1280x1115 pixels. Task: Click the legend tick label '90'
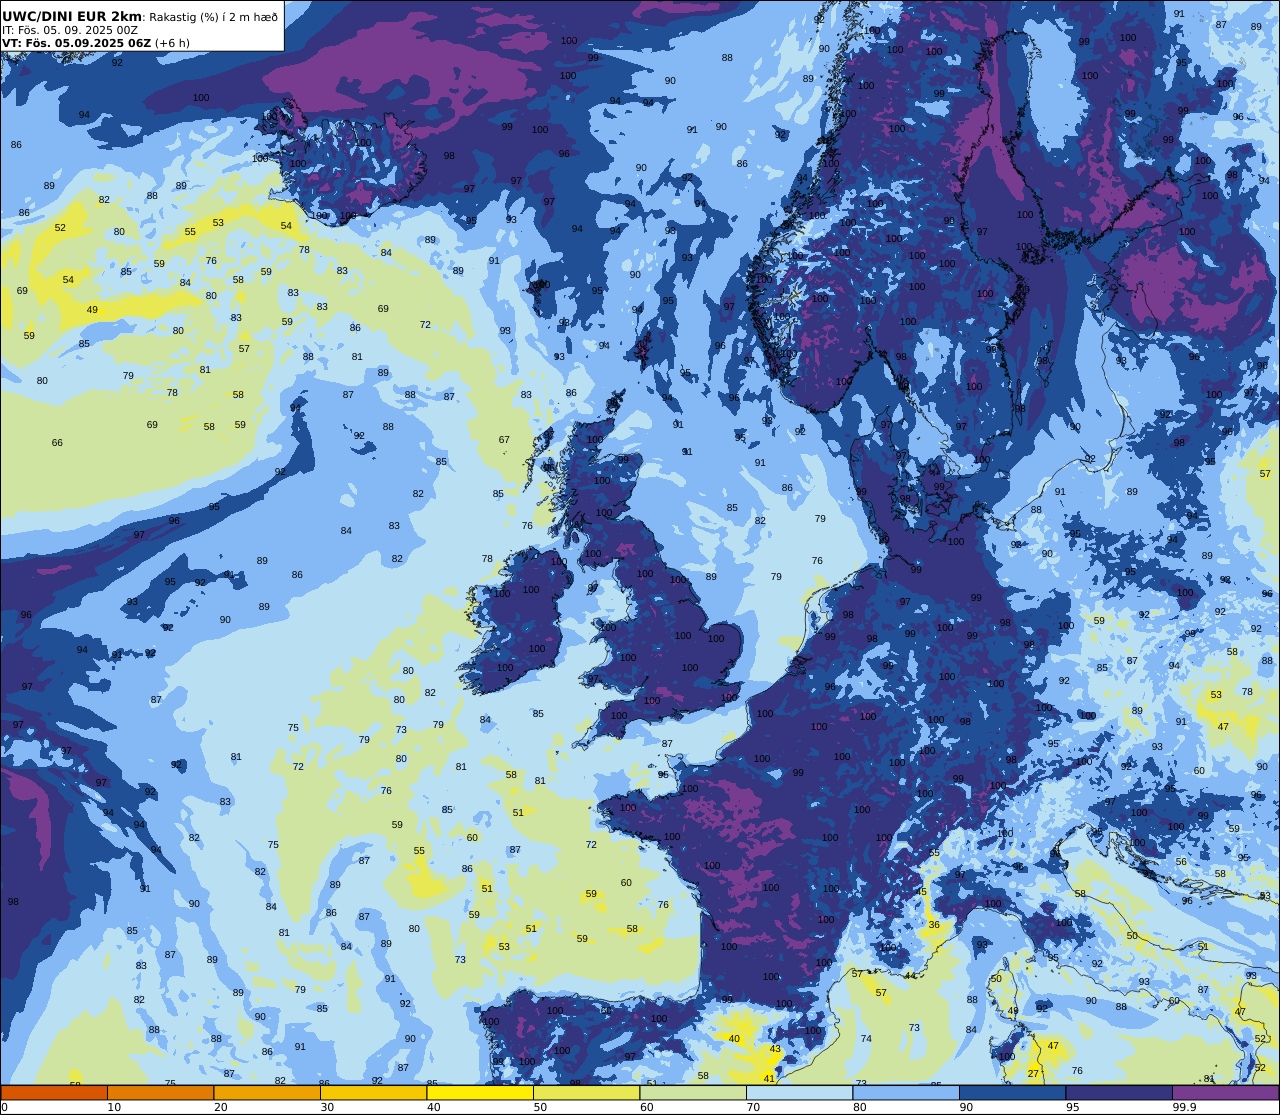pos(966,1107)
